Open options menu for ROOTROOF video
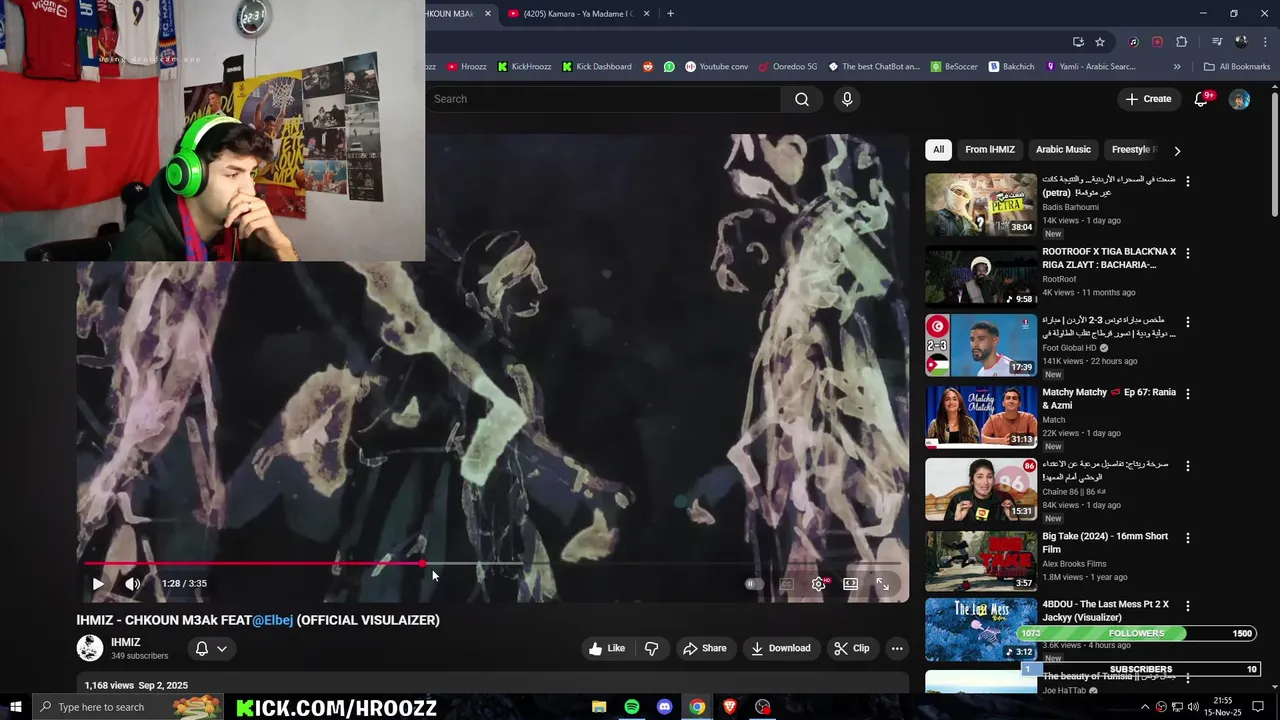Screen dimensions: 1280x720 click(1188, 254)
